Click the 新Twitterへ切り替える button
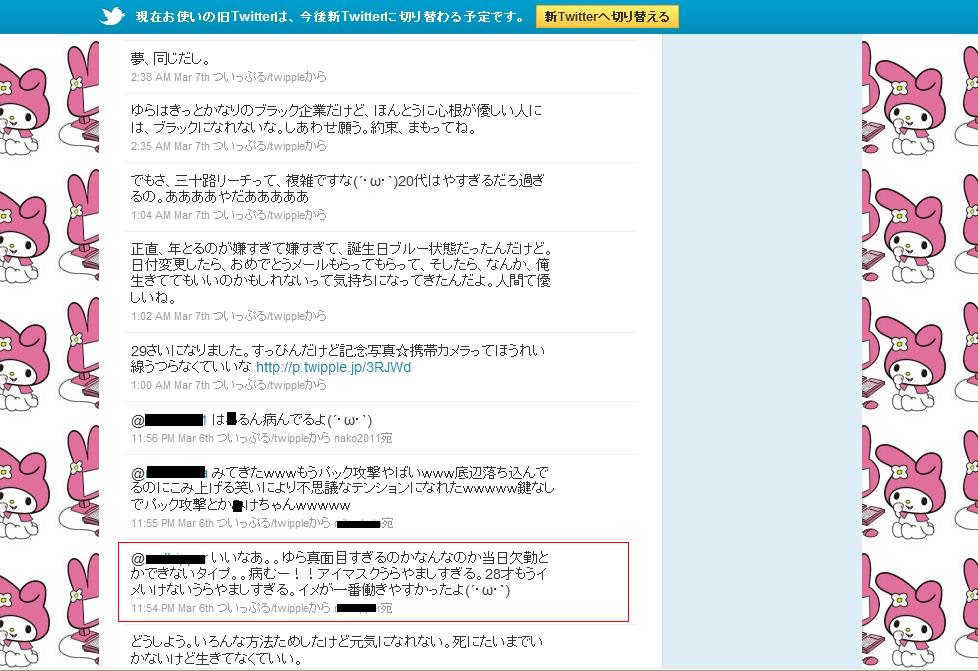Screen dimensions: 978x671 tap(607, 17)
